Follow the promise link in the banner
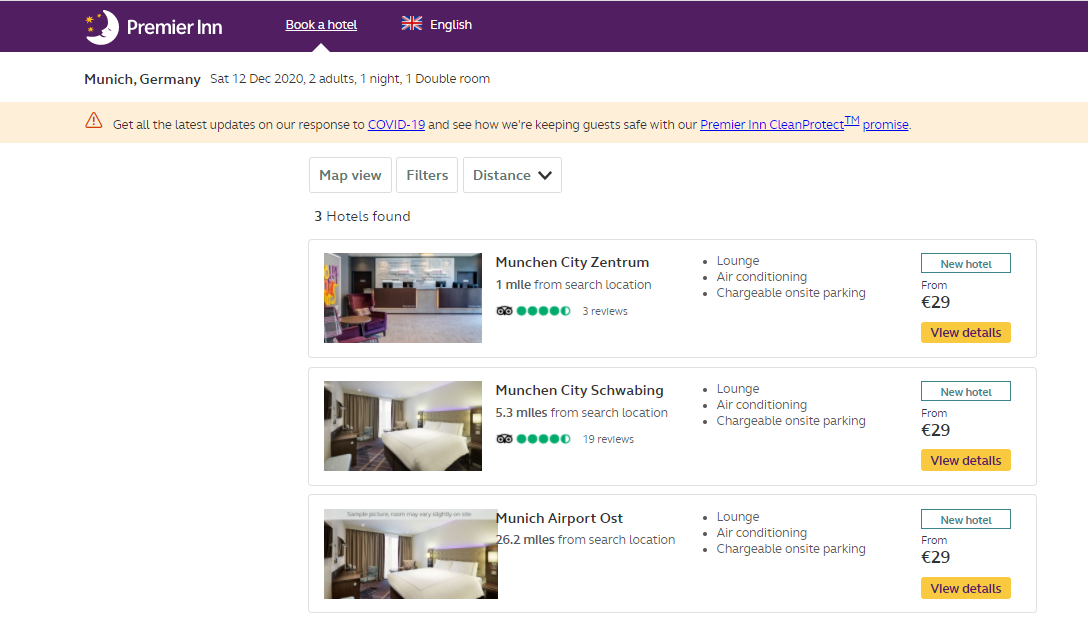Image resolution: width=1088 pixels, height=627 pixels. (x=885, y=125)
